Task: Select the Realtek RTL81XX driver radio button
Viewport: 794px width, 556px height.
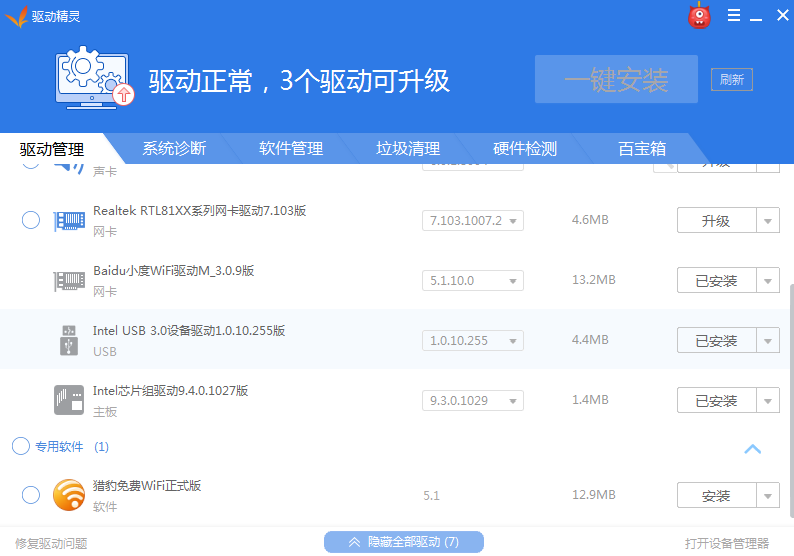Action: click(x=31, y=220)
